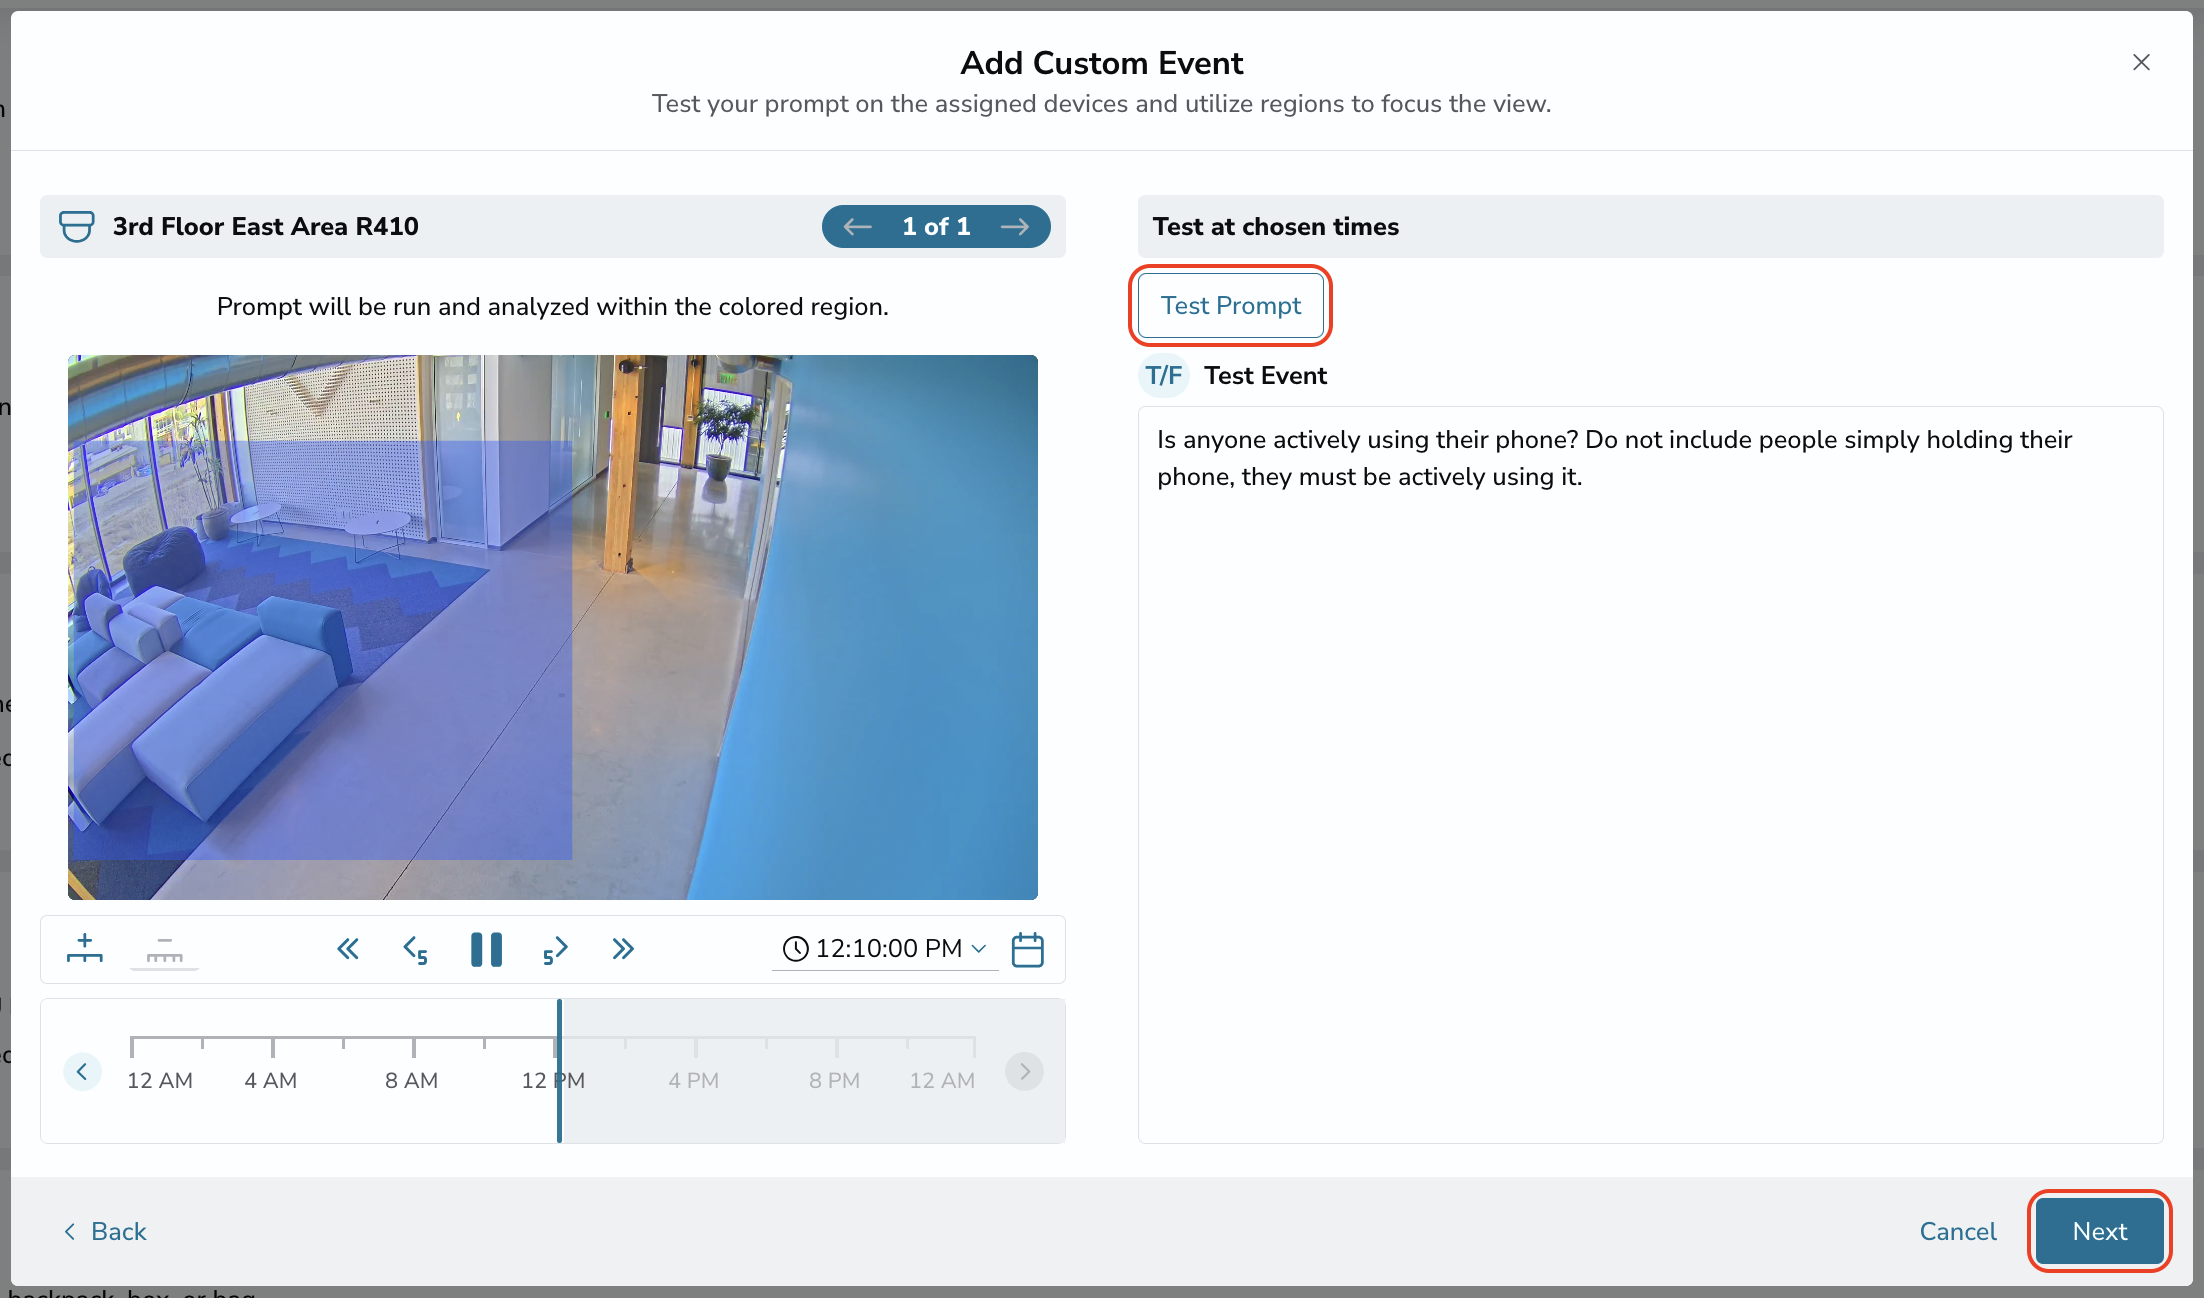Zoom out the timeline scale
The height and width of the screenshot is (1298, 2204).
165,948
